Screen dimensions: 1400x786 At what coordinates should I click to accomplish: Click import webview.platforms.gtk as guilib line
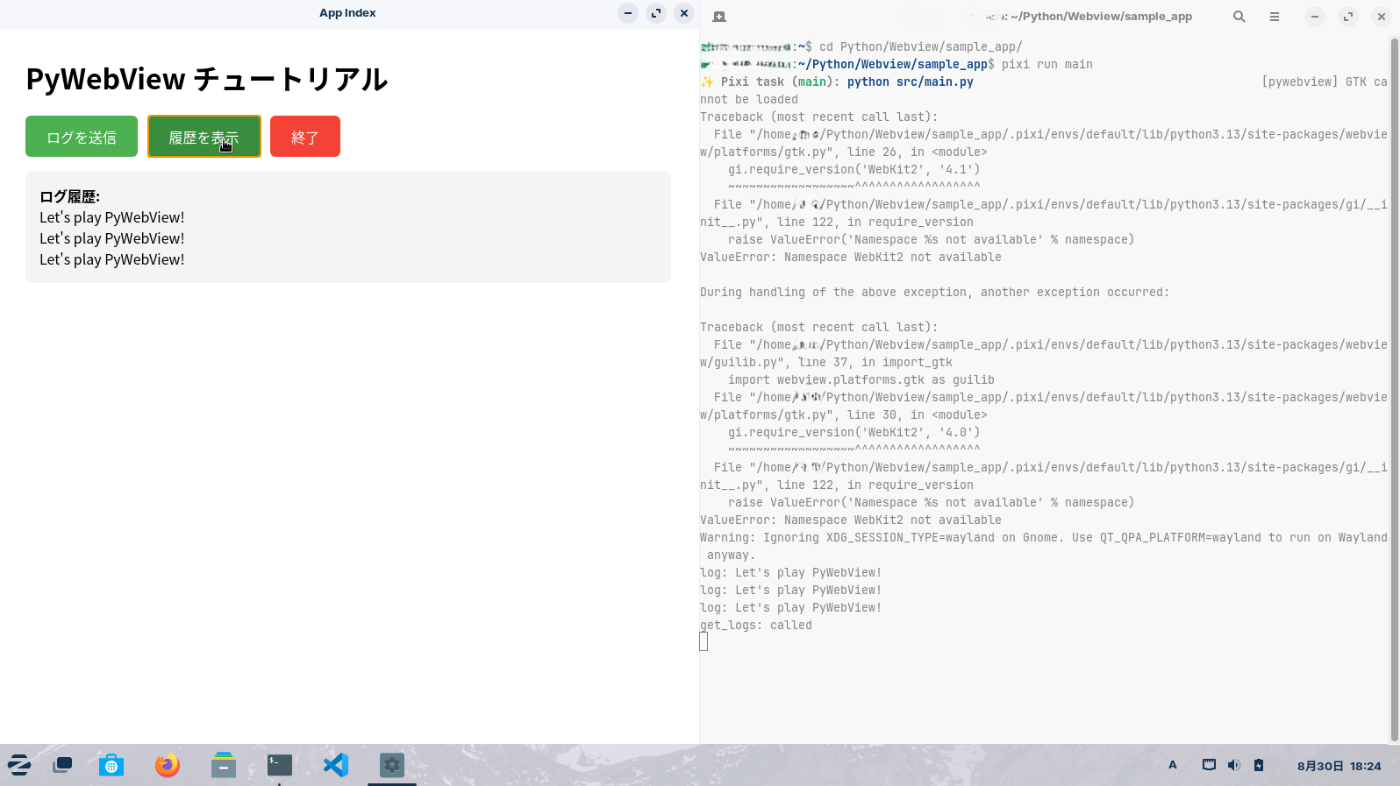click(x=861, y=380)
